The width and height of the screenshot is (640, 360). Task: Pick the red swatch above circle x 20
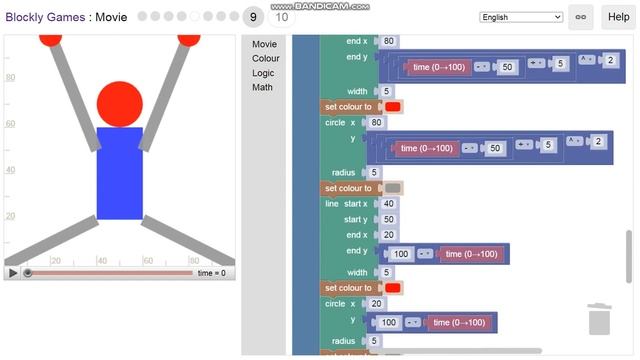pos(393,288)
